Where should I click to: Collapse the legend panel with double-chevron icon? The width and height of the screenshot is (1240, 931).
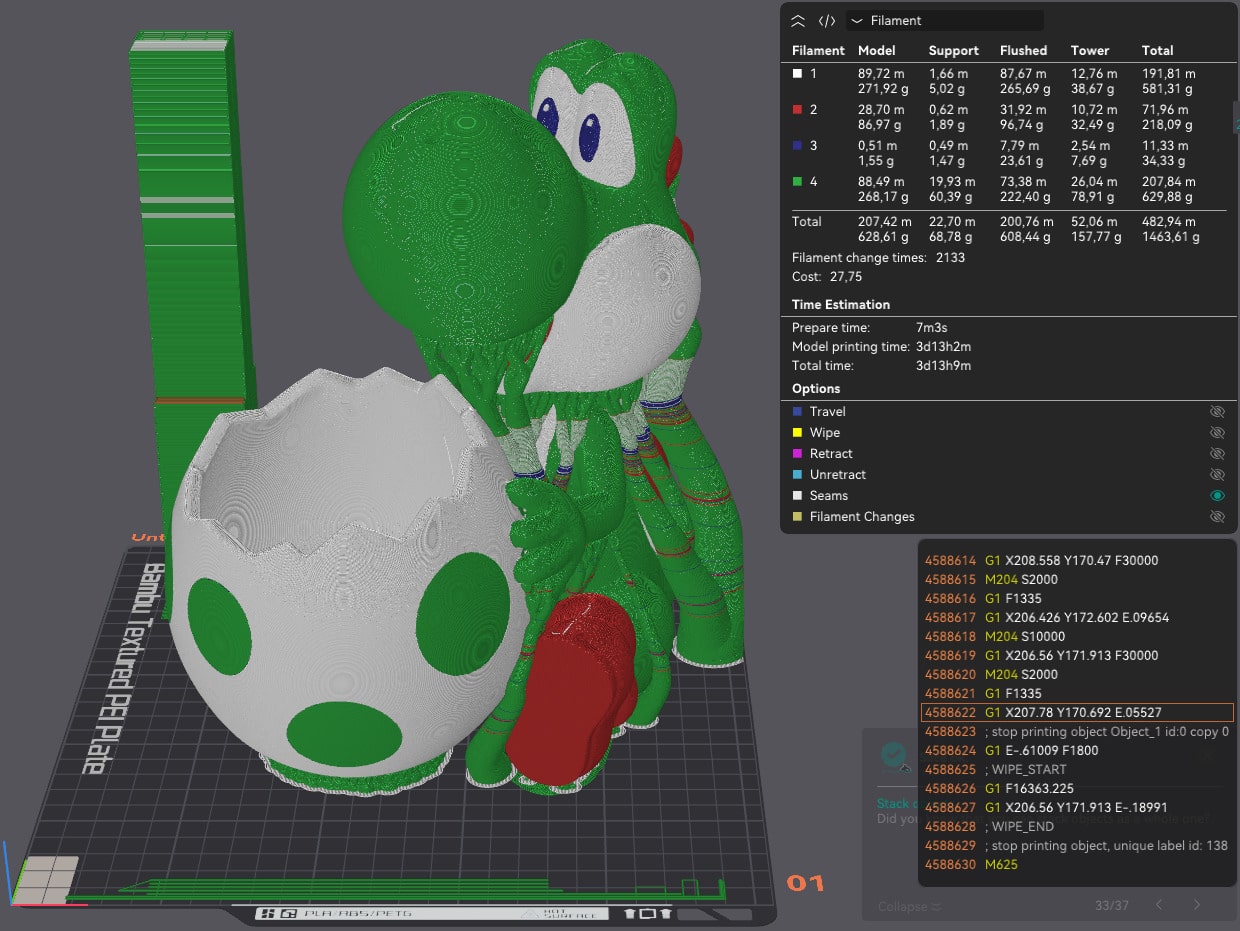[798, 21]
